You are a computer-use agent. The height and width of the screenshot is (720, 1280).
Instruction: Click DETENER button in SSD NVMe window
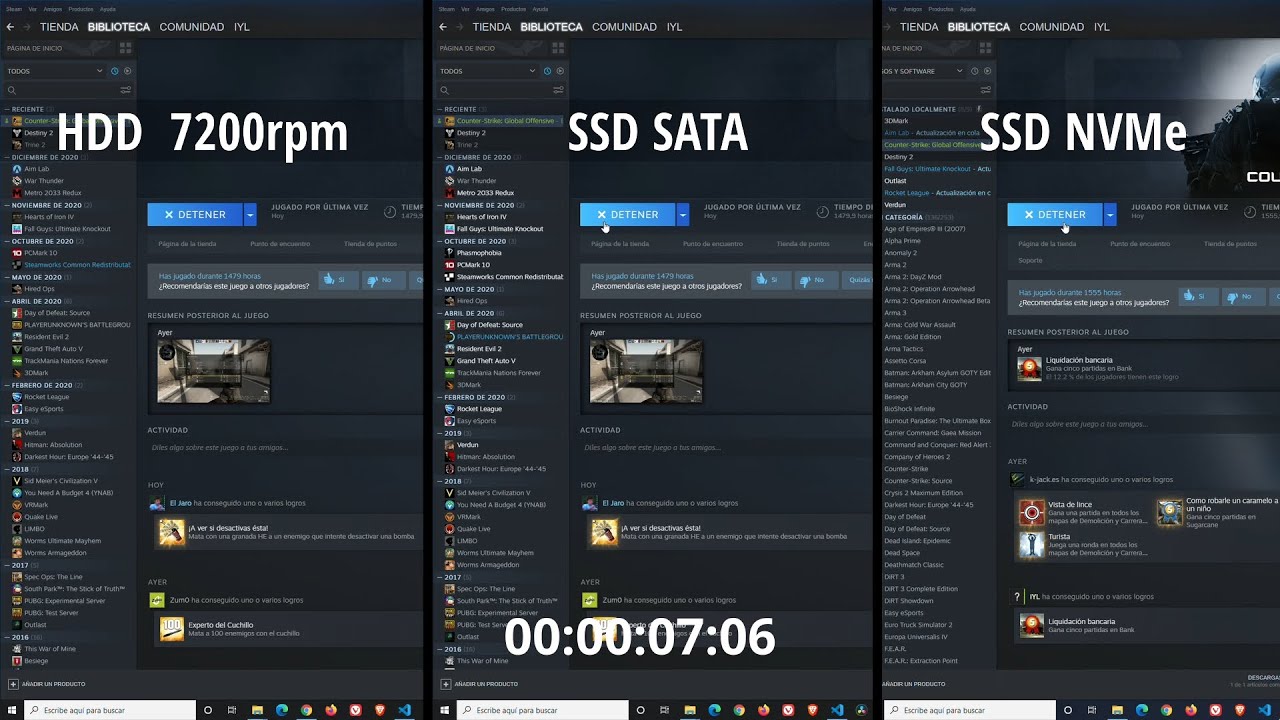click(x=1055, y=214)
